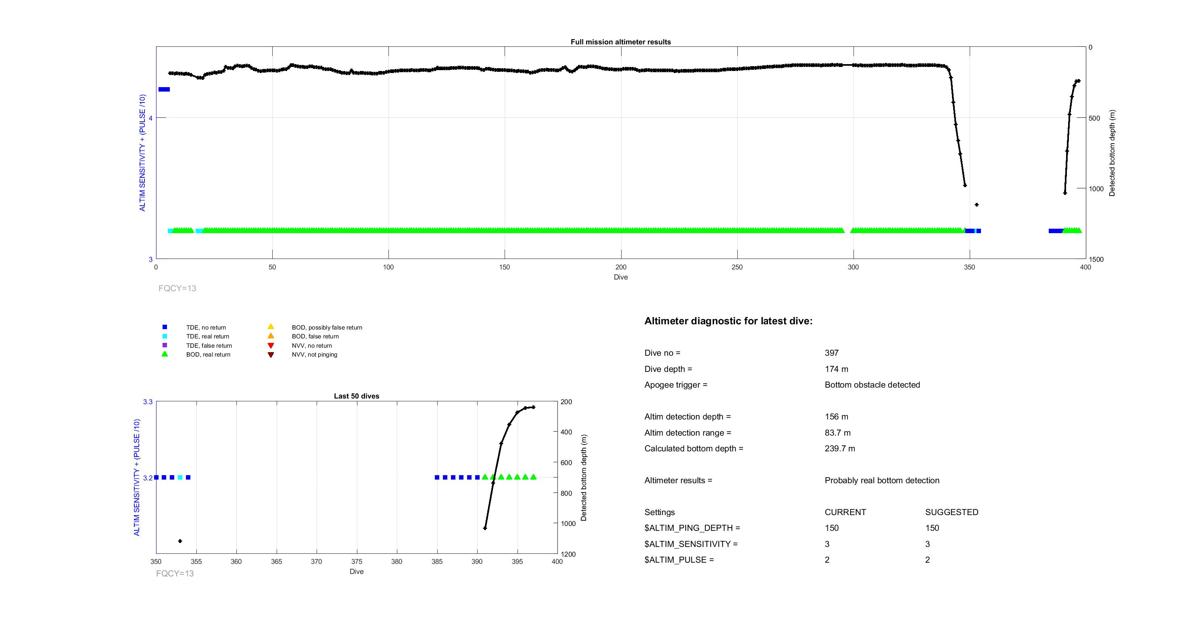Click the CURRENT value 150 for $ALTIM_PING_DEPTH
The image size is (1200, 622).
[x=832, y=529]
